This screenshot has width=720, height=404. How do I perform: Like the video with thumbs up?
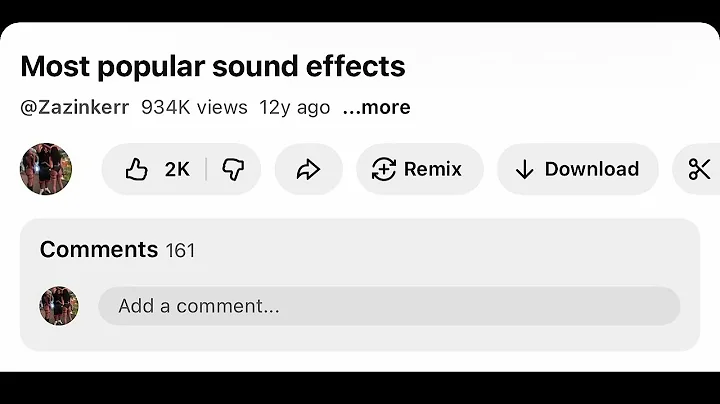137,169
